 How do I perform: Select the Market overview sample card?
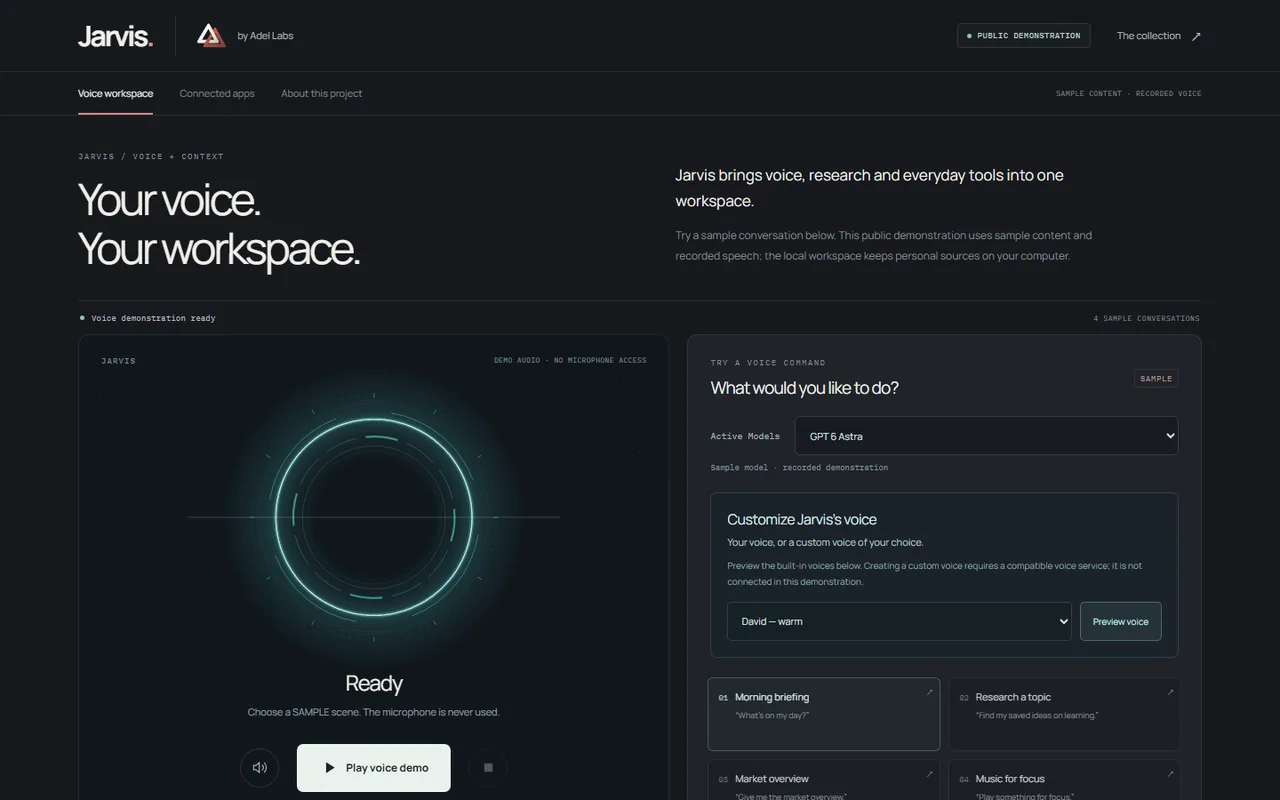click(x=823, y=780)
